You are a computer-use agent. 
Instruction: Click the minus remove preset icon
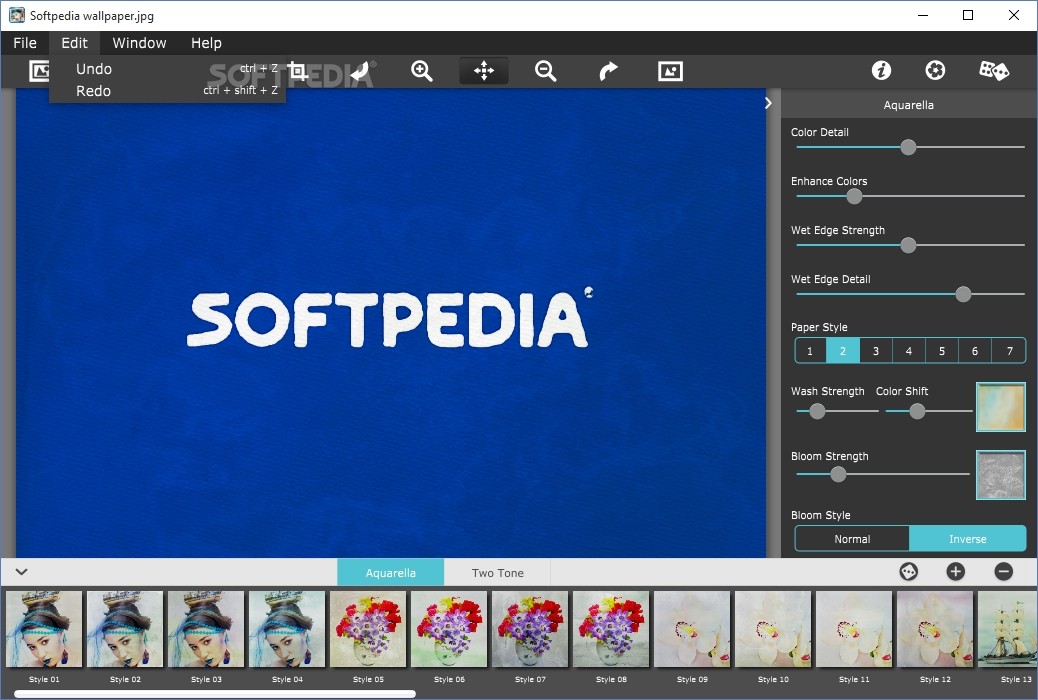pyautogui.click(x=1004, y=572)
